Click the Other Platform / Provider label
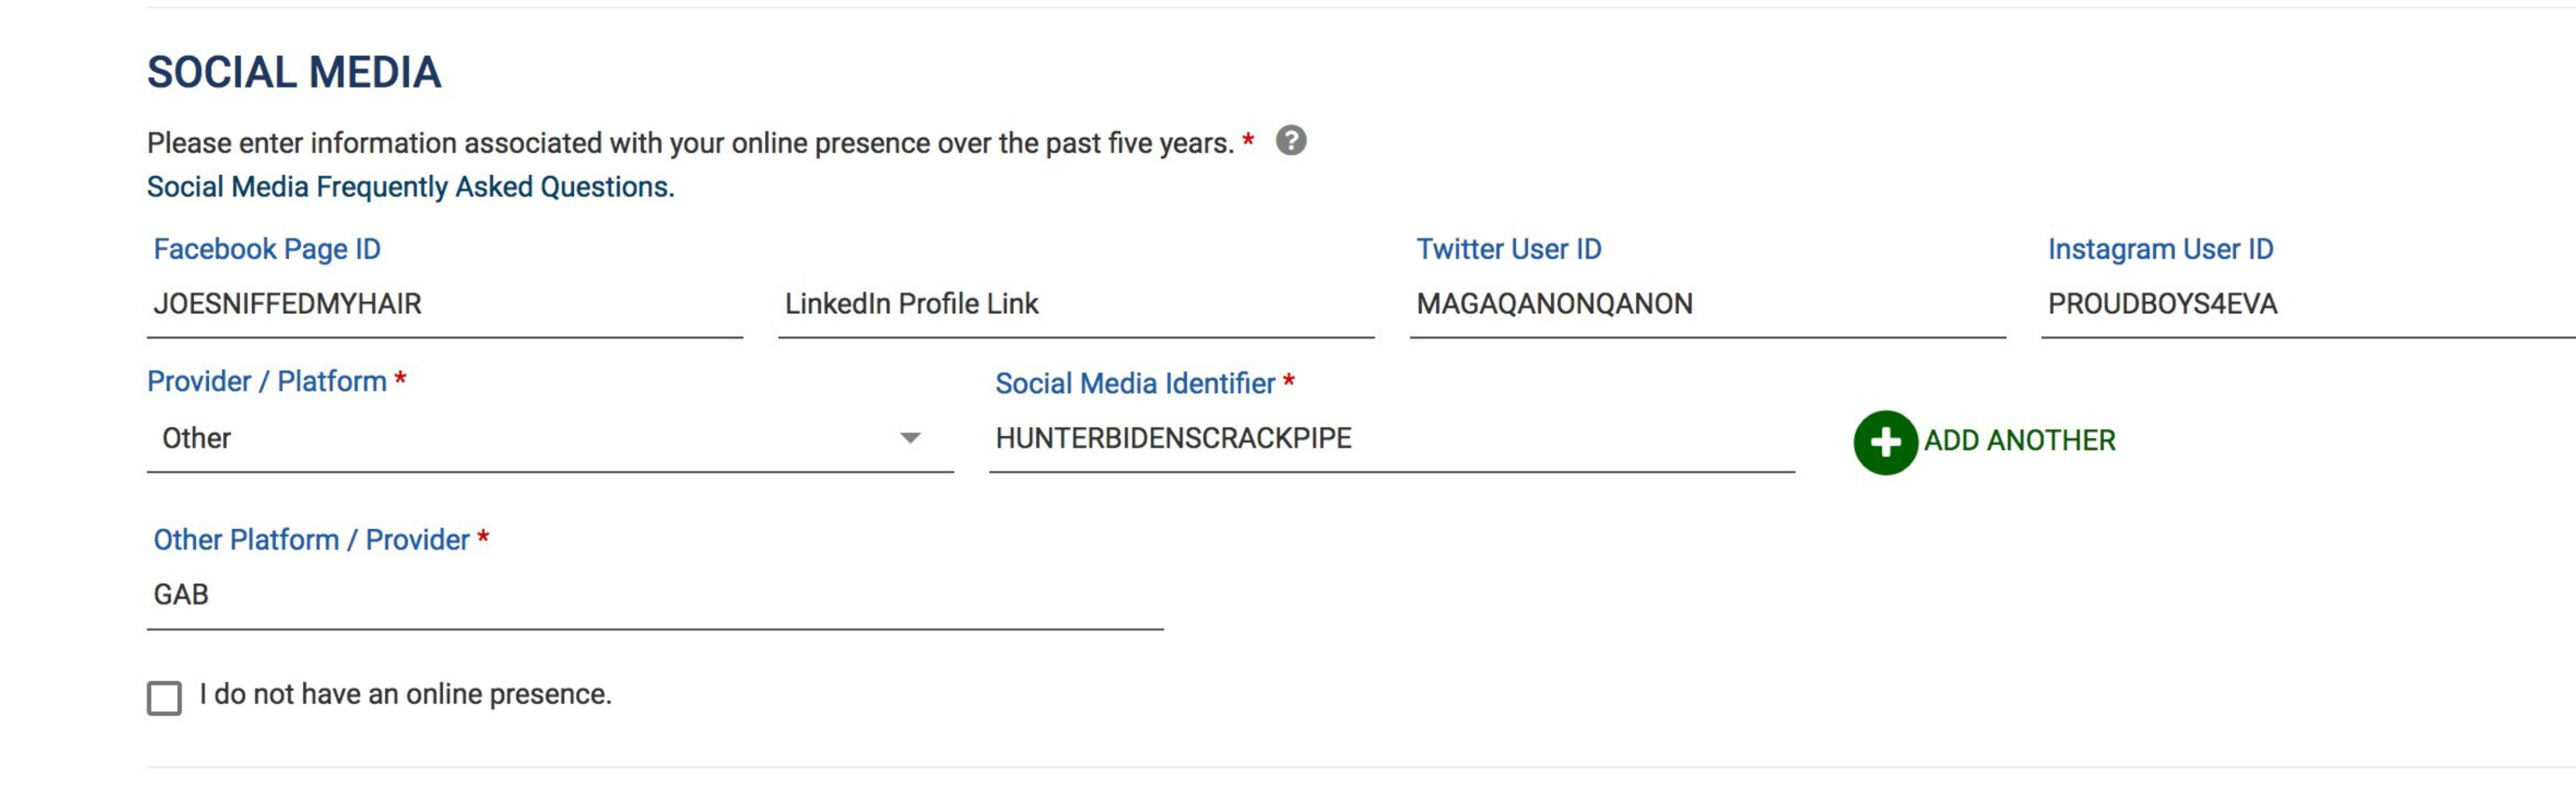Screen dimensions: 2576x794 point(311,540)
